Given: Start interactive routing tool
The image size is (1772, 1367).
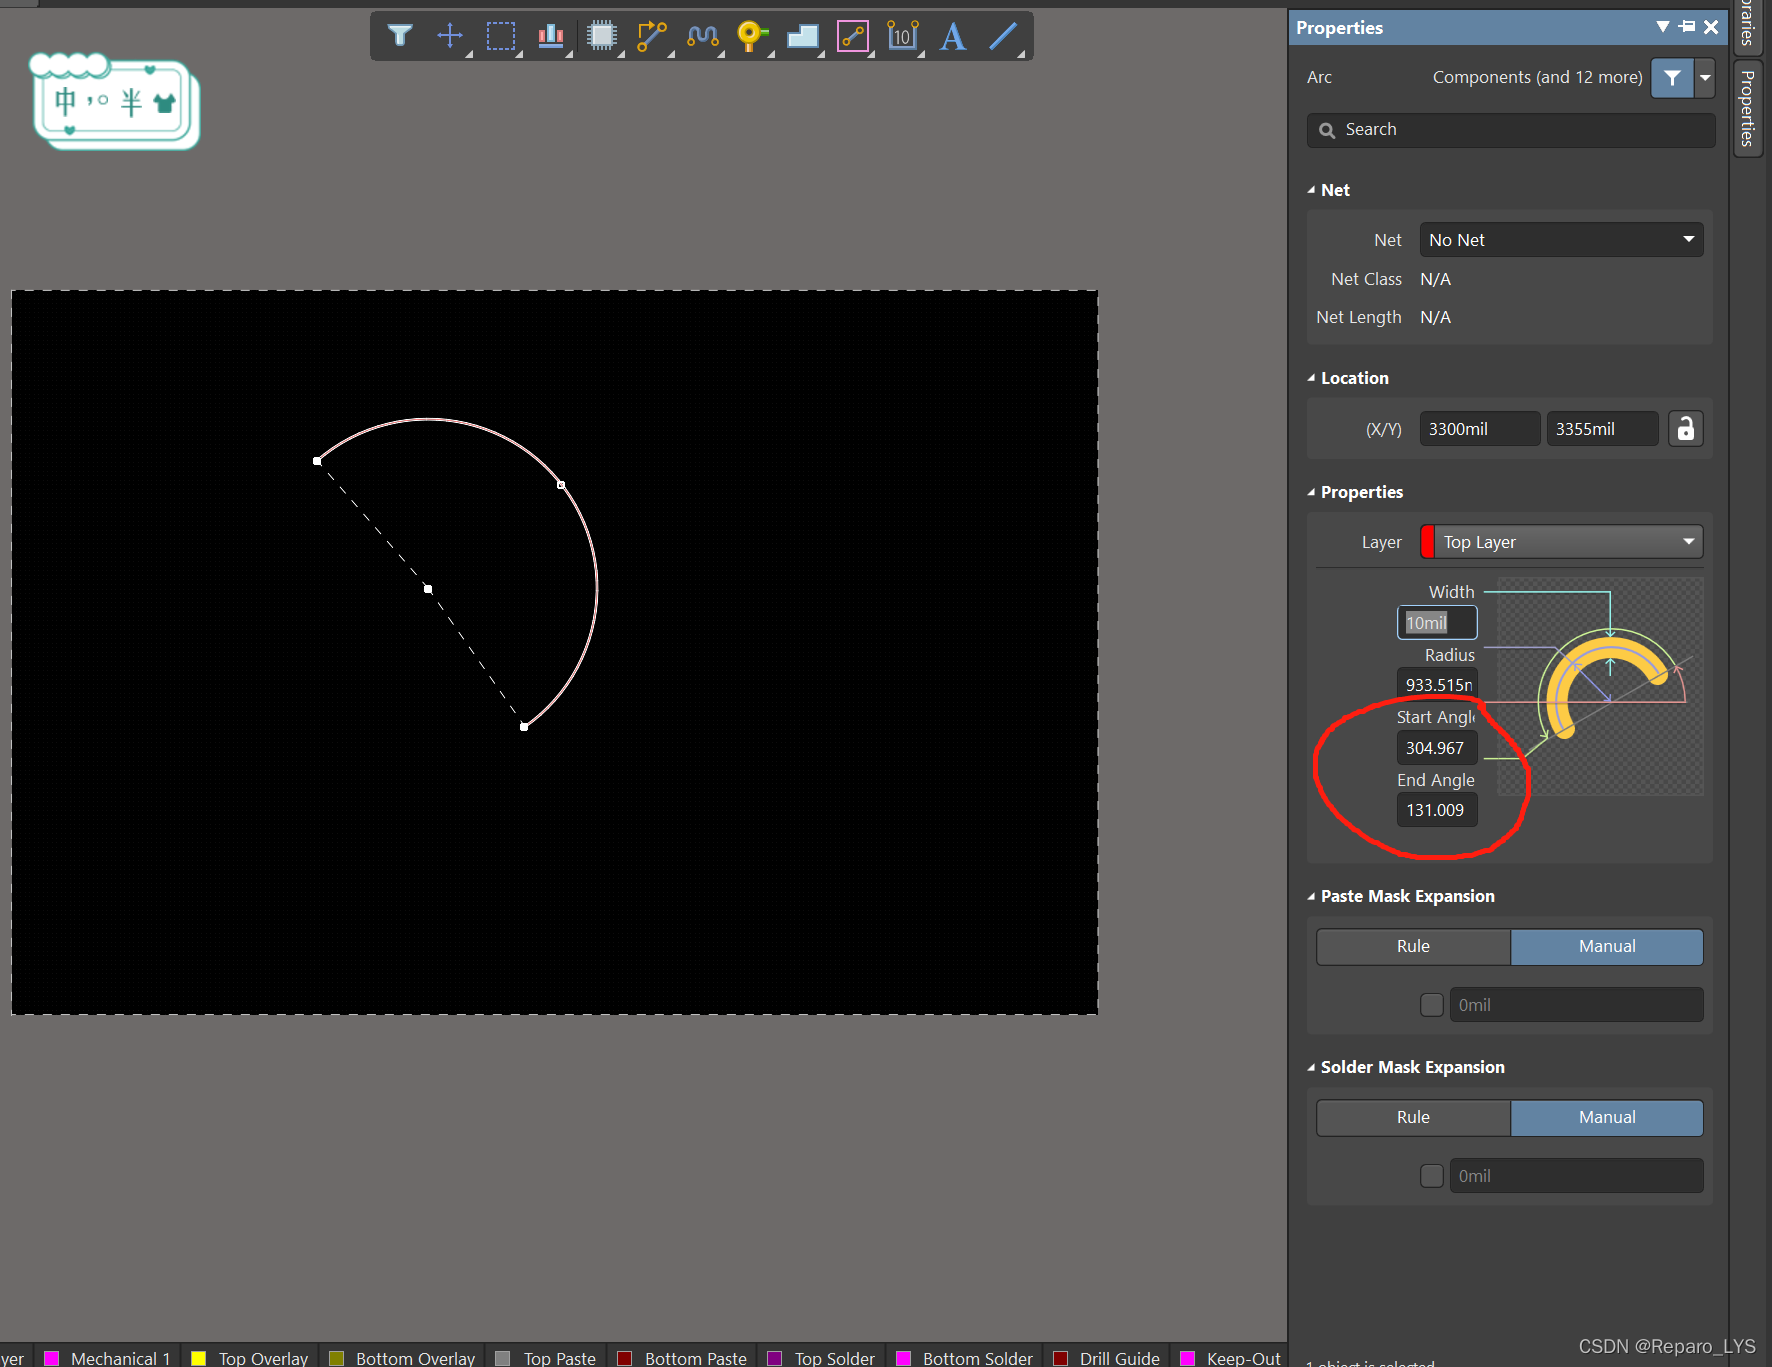Looking at the screenshot, I should (652, 36).
